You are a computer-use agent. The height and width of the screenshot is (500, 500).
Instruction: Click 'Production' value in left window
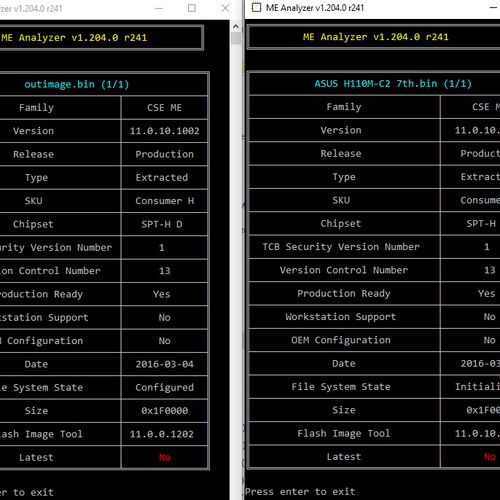pyautogui.click(x=164, y=154)
